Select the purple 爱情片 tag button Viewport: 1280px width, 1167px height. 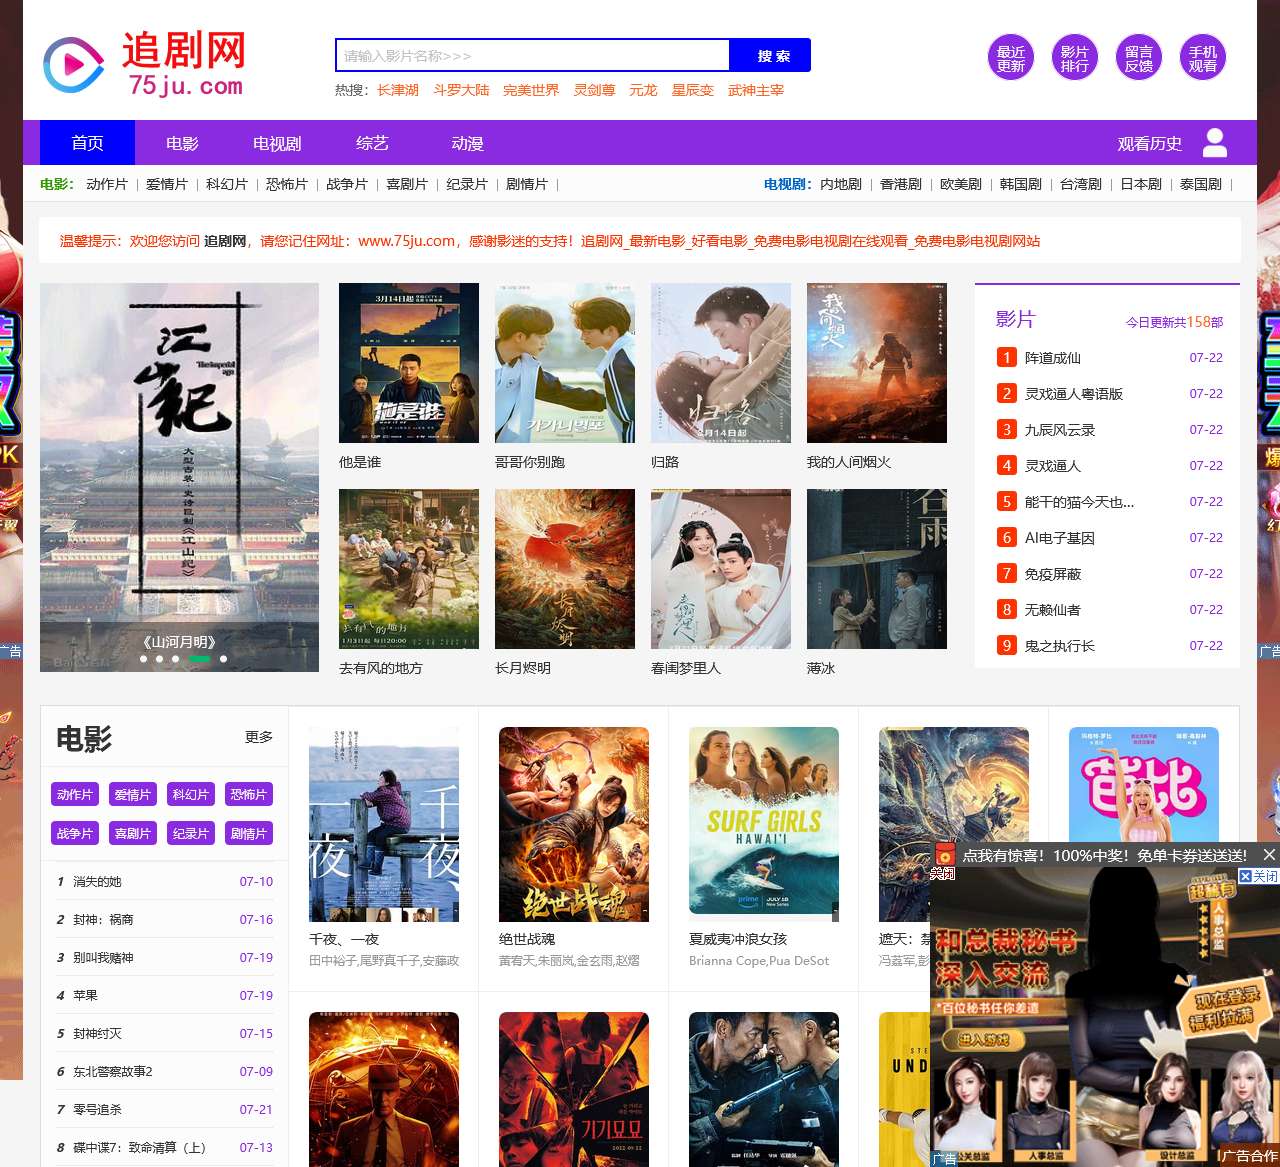[x=133, y=795]
